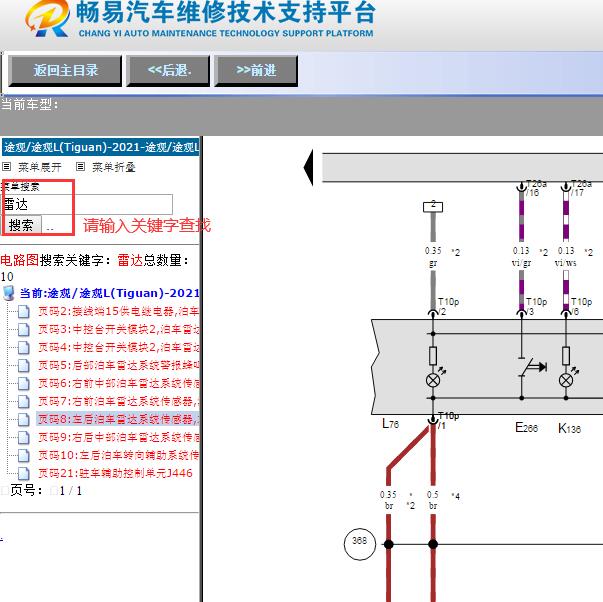Open 页码21:驻车辅助控制单元J446 entry

click(x=115, y=473)
